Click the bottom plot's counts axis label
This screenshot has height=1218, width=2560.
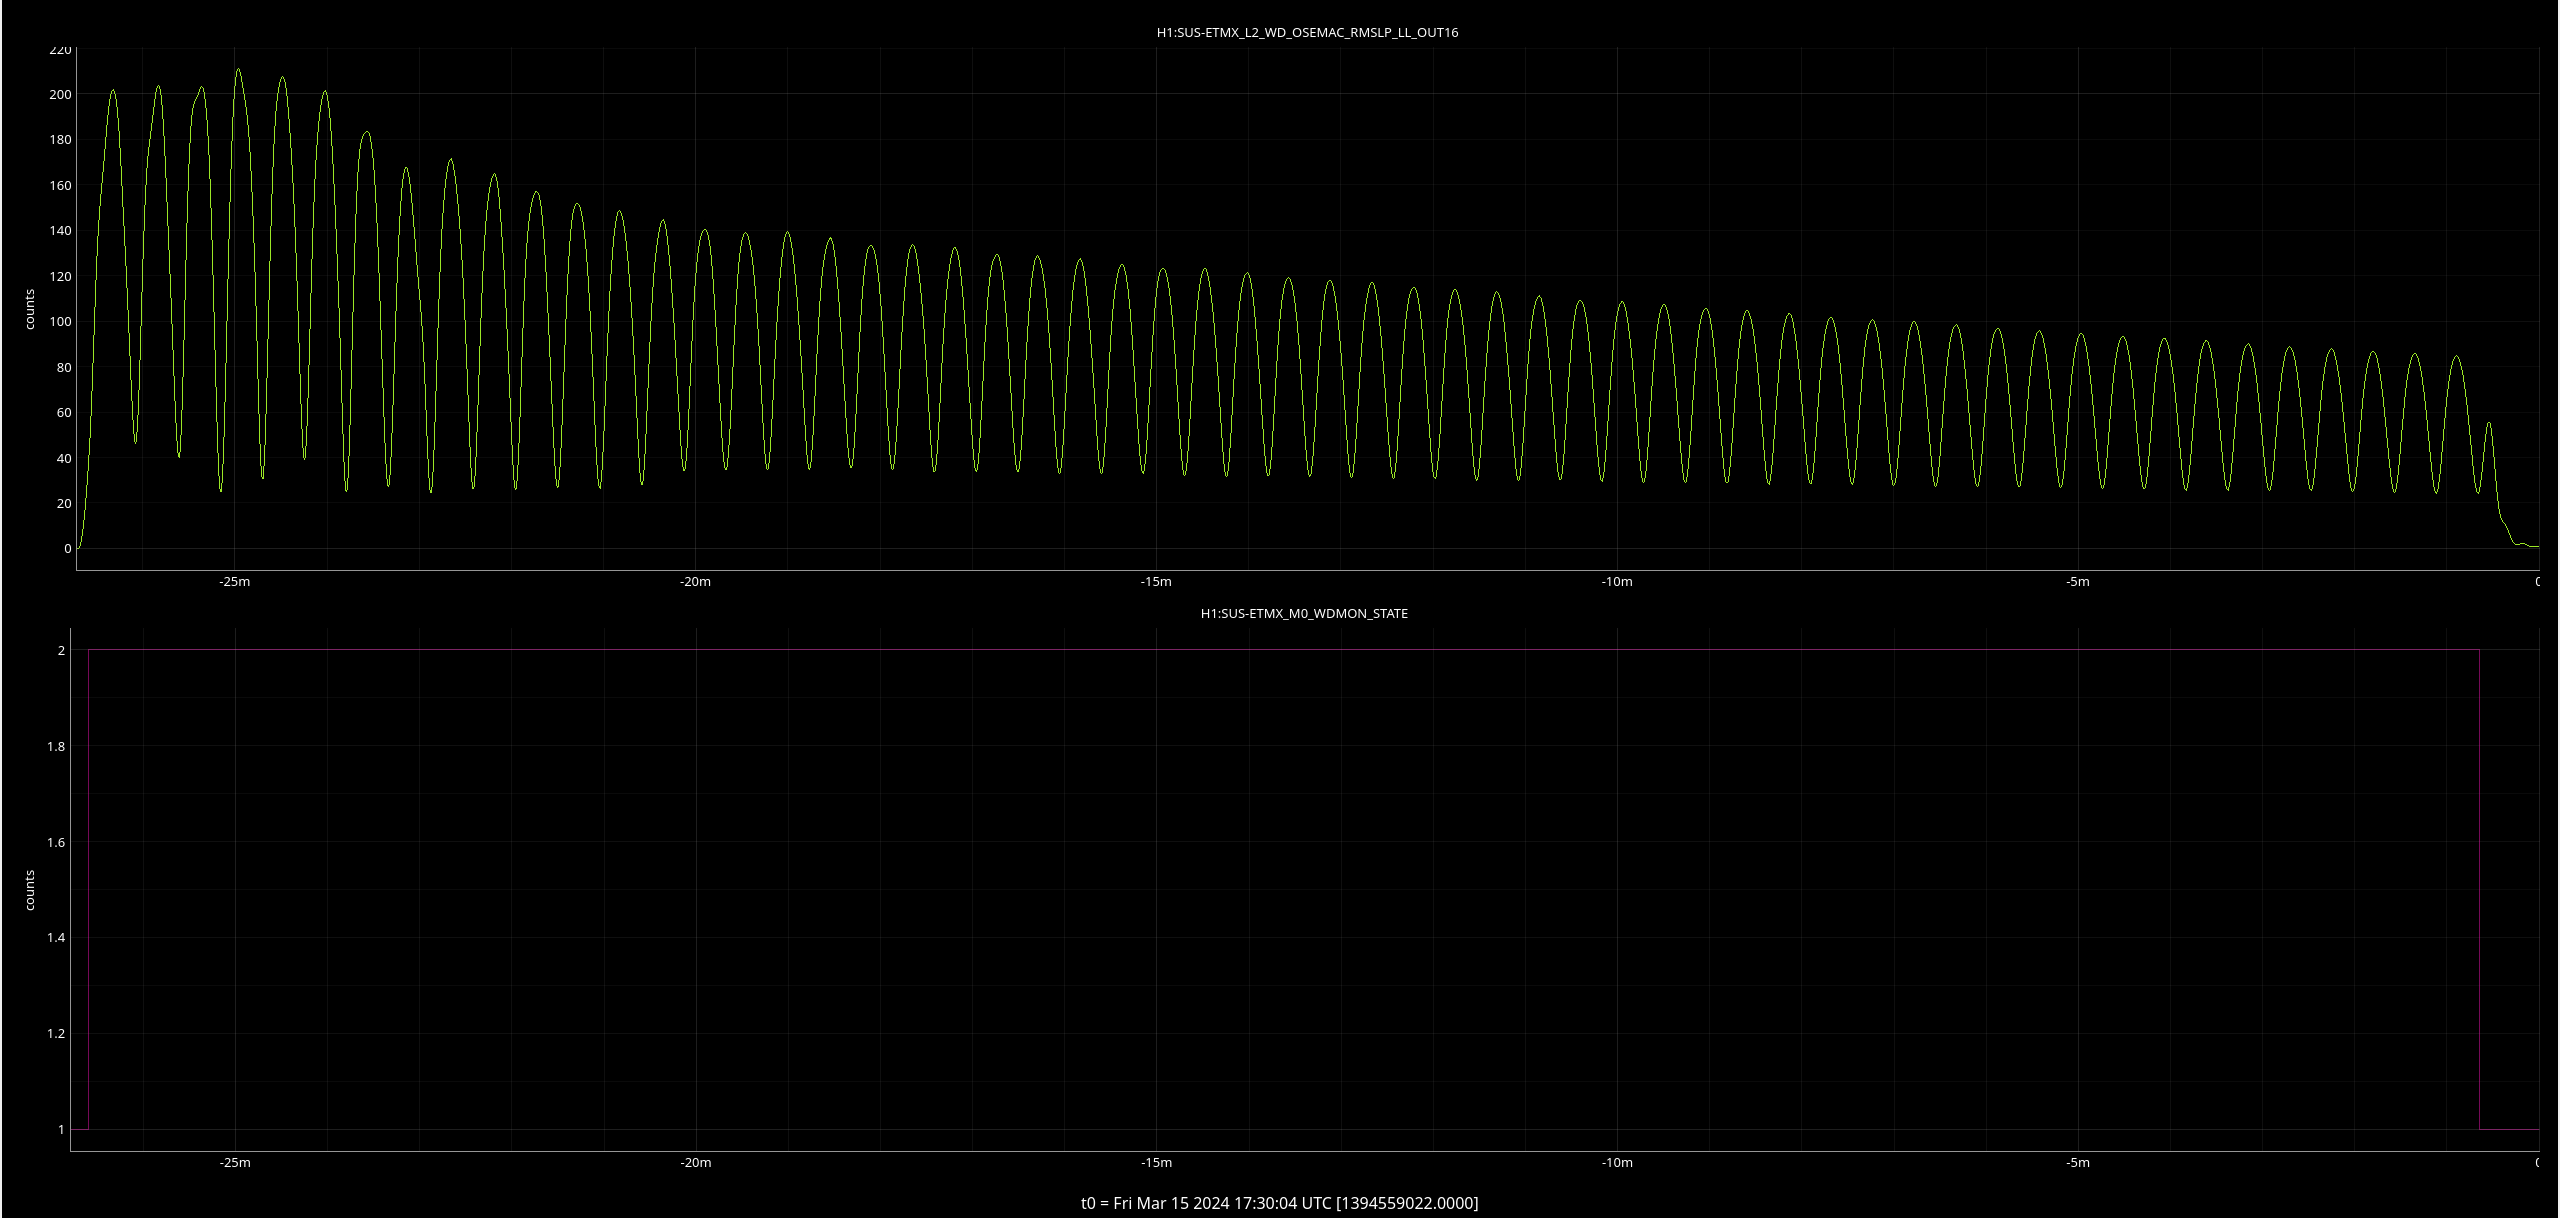30,890
